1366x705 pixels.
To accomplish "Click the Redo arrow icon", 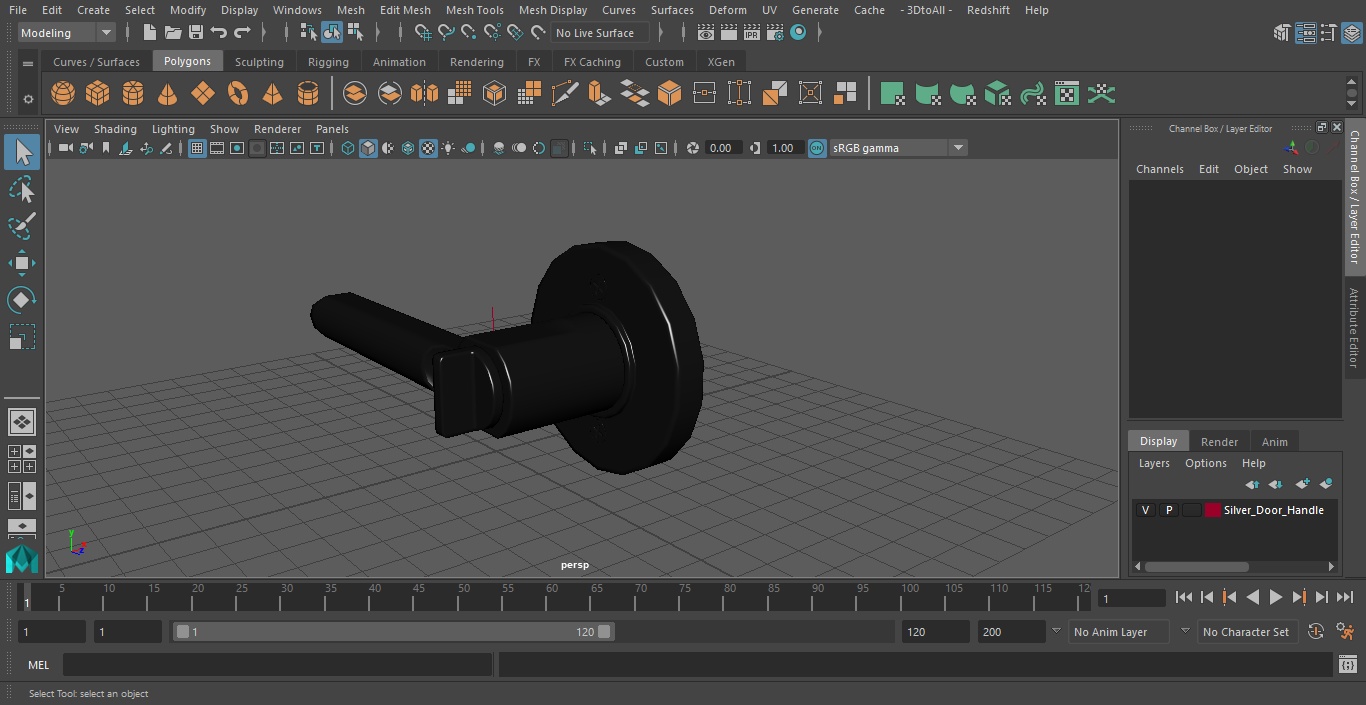I will pyautogui.click(x=242, y=33).
